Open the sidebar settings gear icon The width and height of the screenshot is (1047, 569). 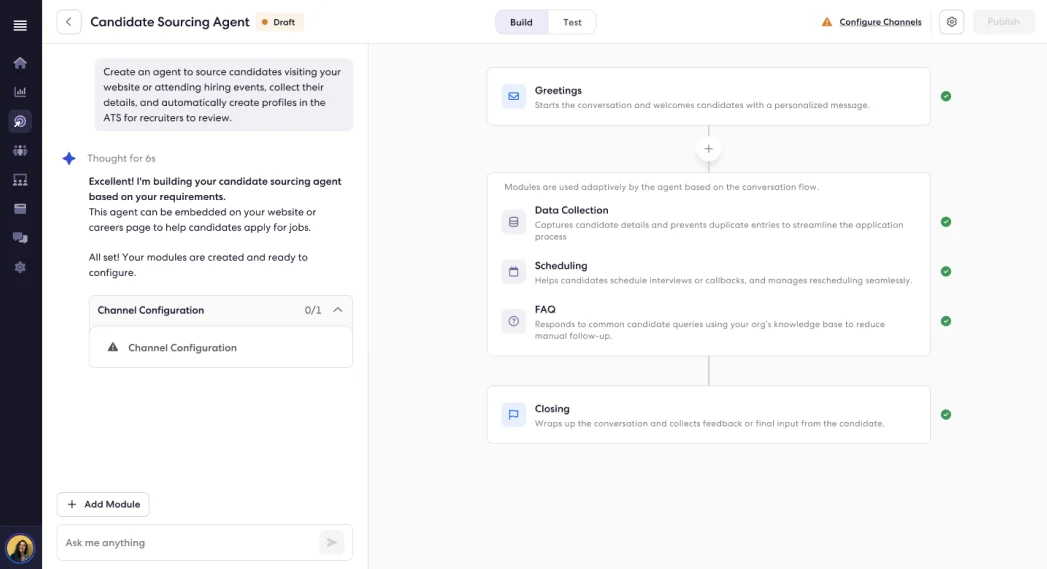[20, 267]
